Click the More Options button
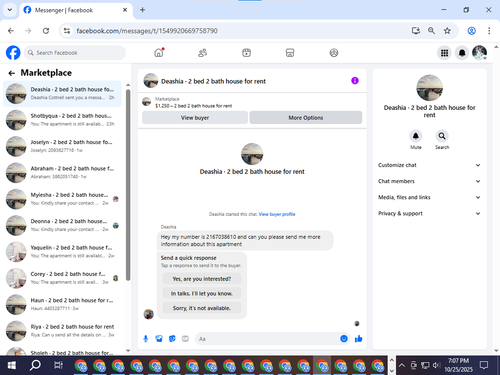This screenshot has height=375, width=500. click(x=306, y=118)
